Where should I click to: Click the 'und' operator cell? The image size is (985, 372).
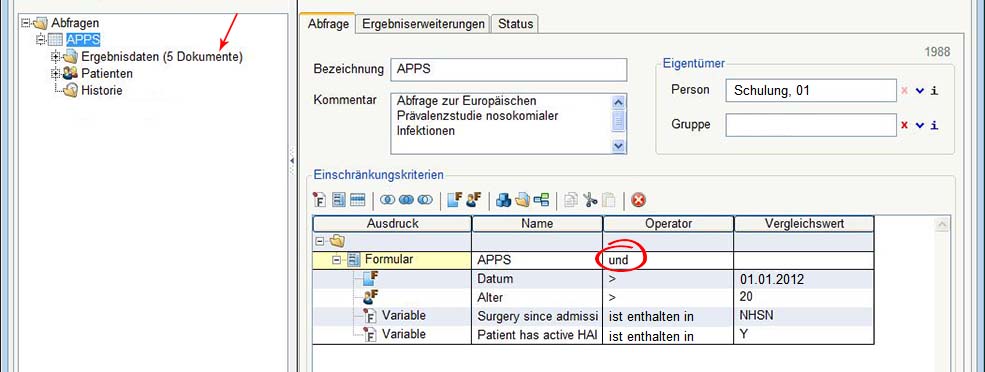click(x=668, y=260)
